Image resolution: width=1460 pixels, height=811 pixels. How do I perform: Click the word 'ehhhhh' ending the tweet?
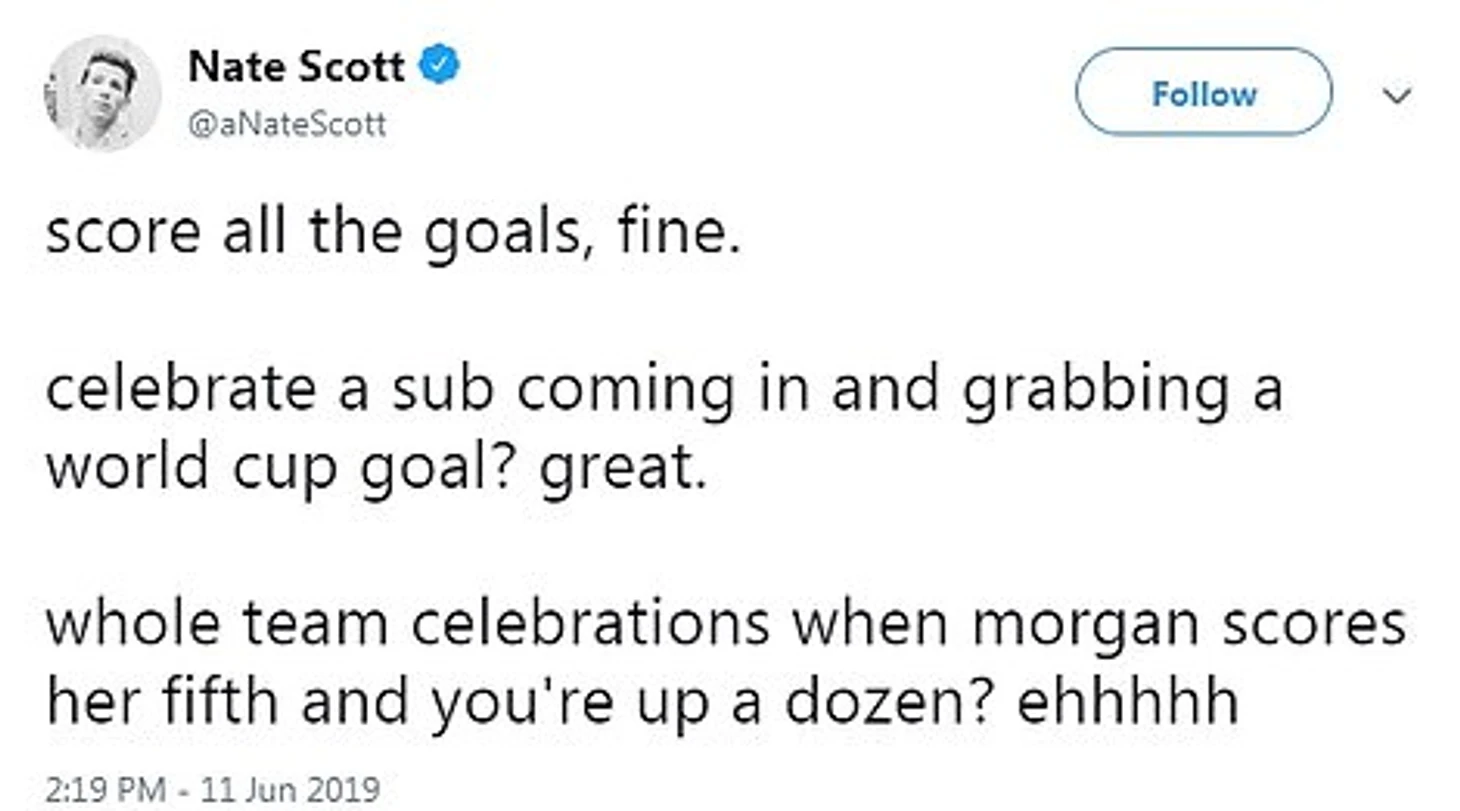(1127, 703)
